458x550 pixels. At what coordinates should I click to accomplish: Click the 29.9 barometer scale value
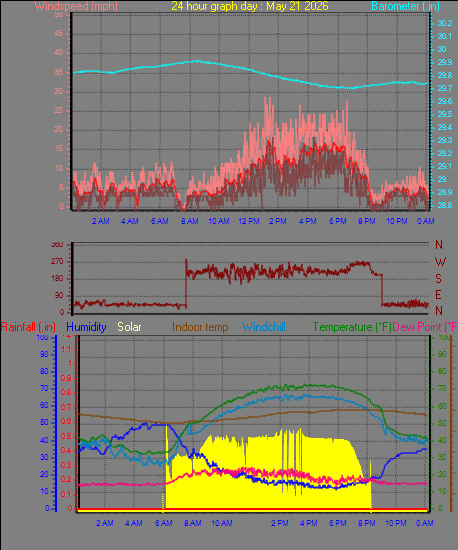(x=445, y=62)
